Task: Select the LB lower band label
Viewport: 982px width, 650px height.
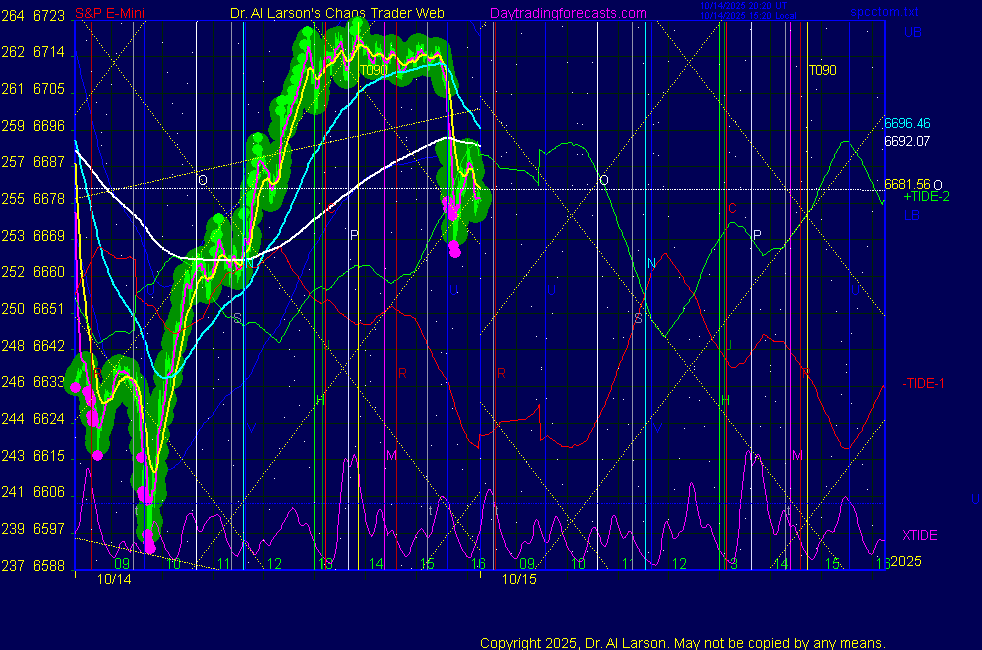Action: [912, 215]
